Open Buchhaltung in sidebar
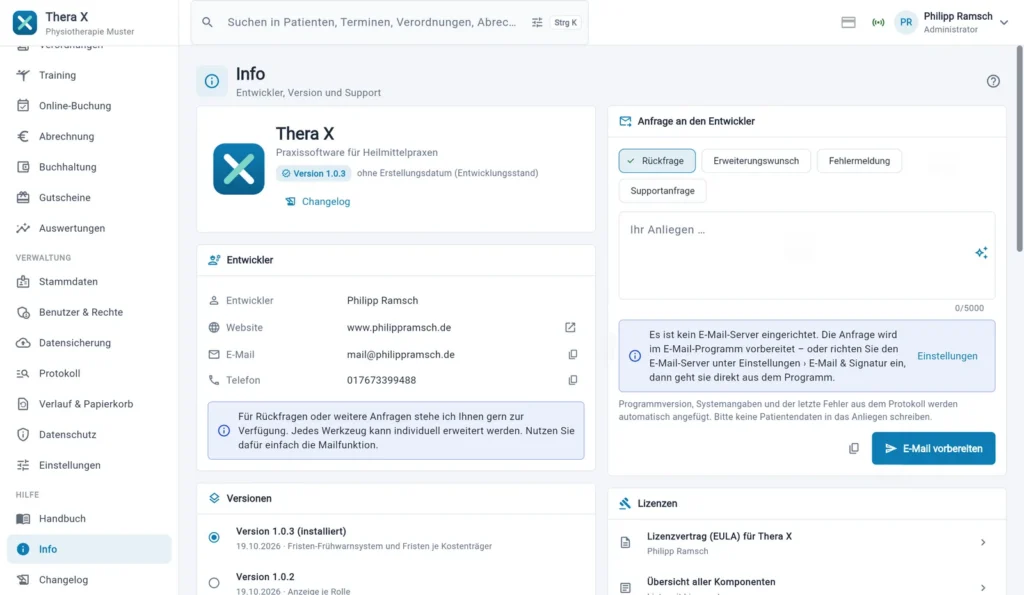 (x=89, y=167)
